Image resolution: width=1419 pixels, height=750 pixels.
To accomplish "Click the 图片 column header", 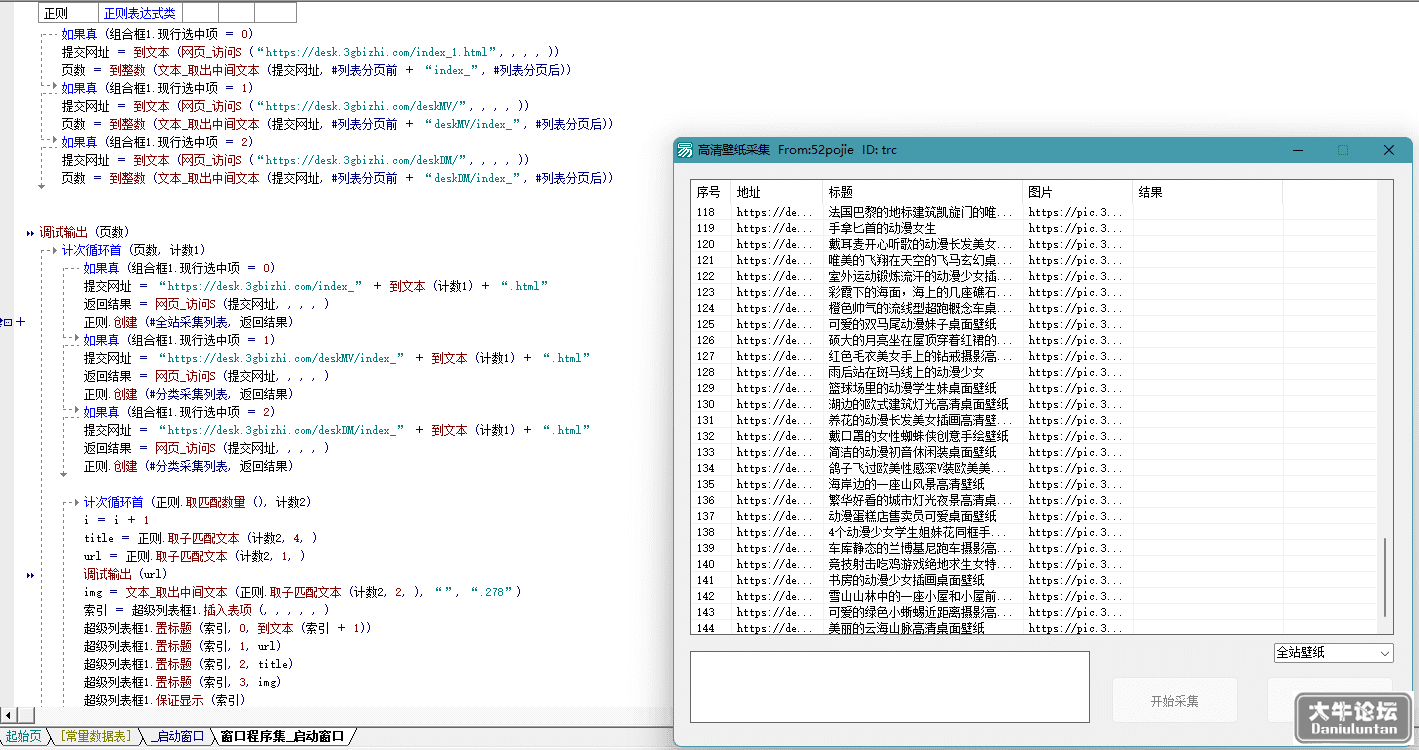I will 1077,192.
